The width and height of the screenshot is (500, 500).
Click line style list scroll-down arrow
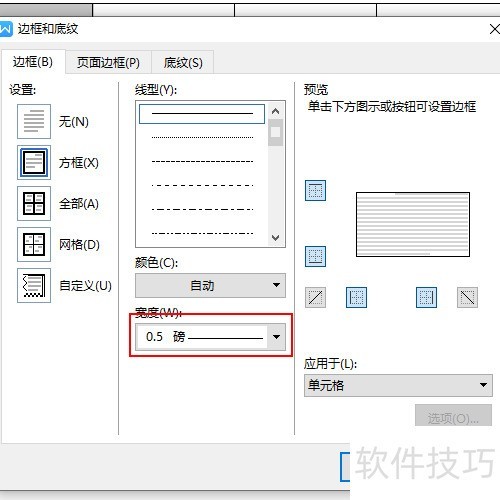pyautogui.click(x=275, y=238)
